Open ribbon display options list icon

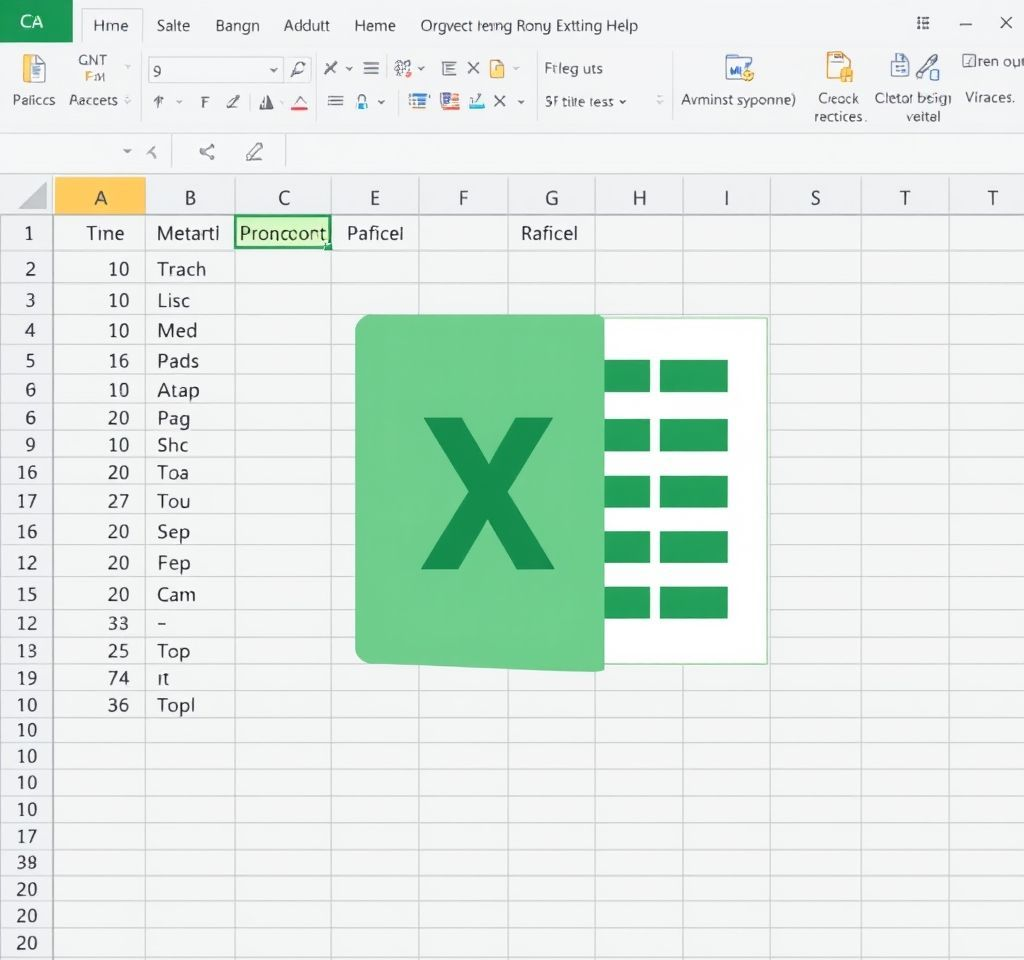point(923,24)
